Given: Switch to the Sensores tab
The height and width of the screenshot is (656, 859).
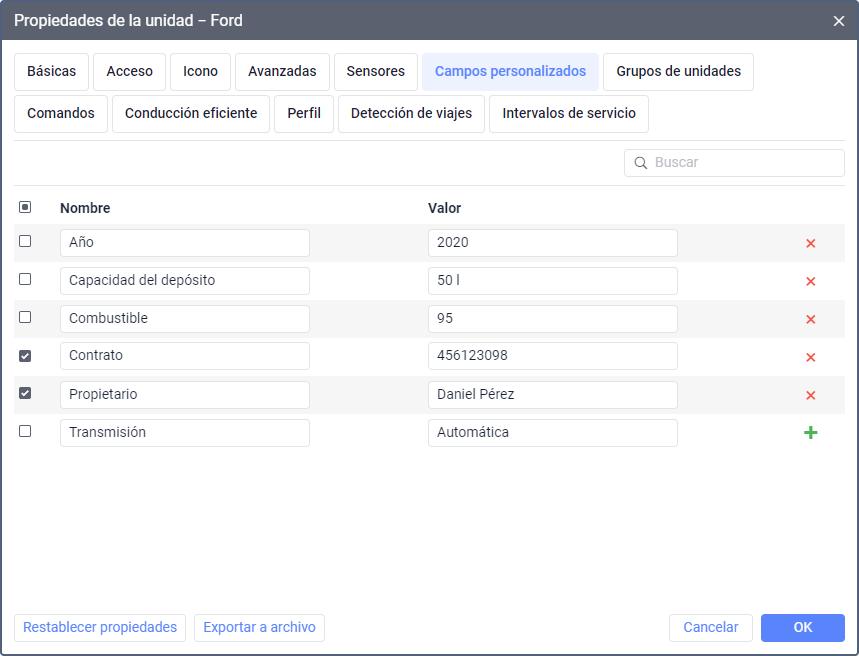Looking at the screenshot, I should [375, 72].
